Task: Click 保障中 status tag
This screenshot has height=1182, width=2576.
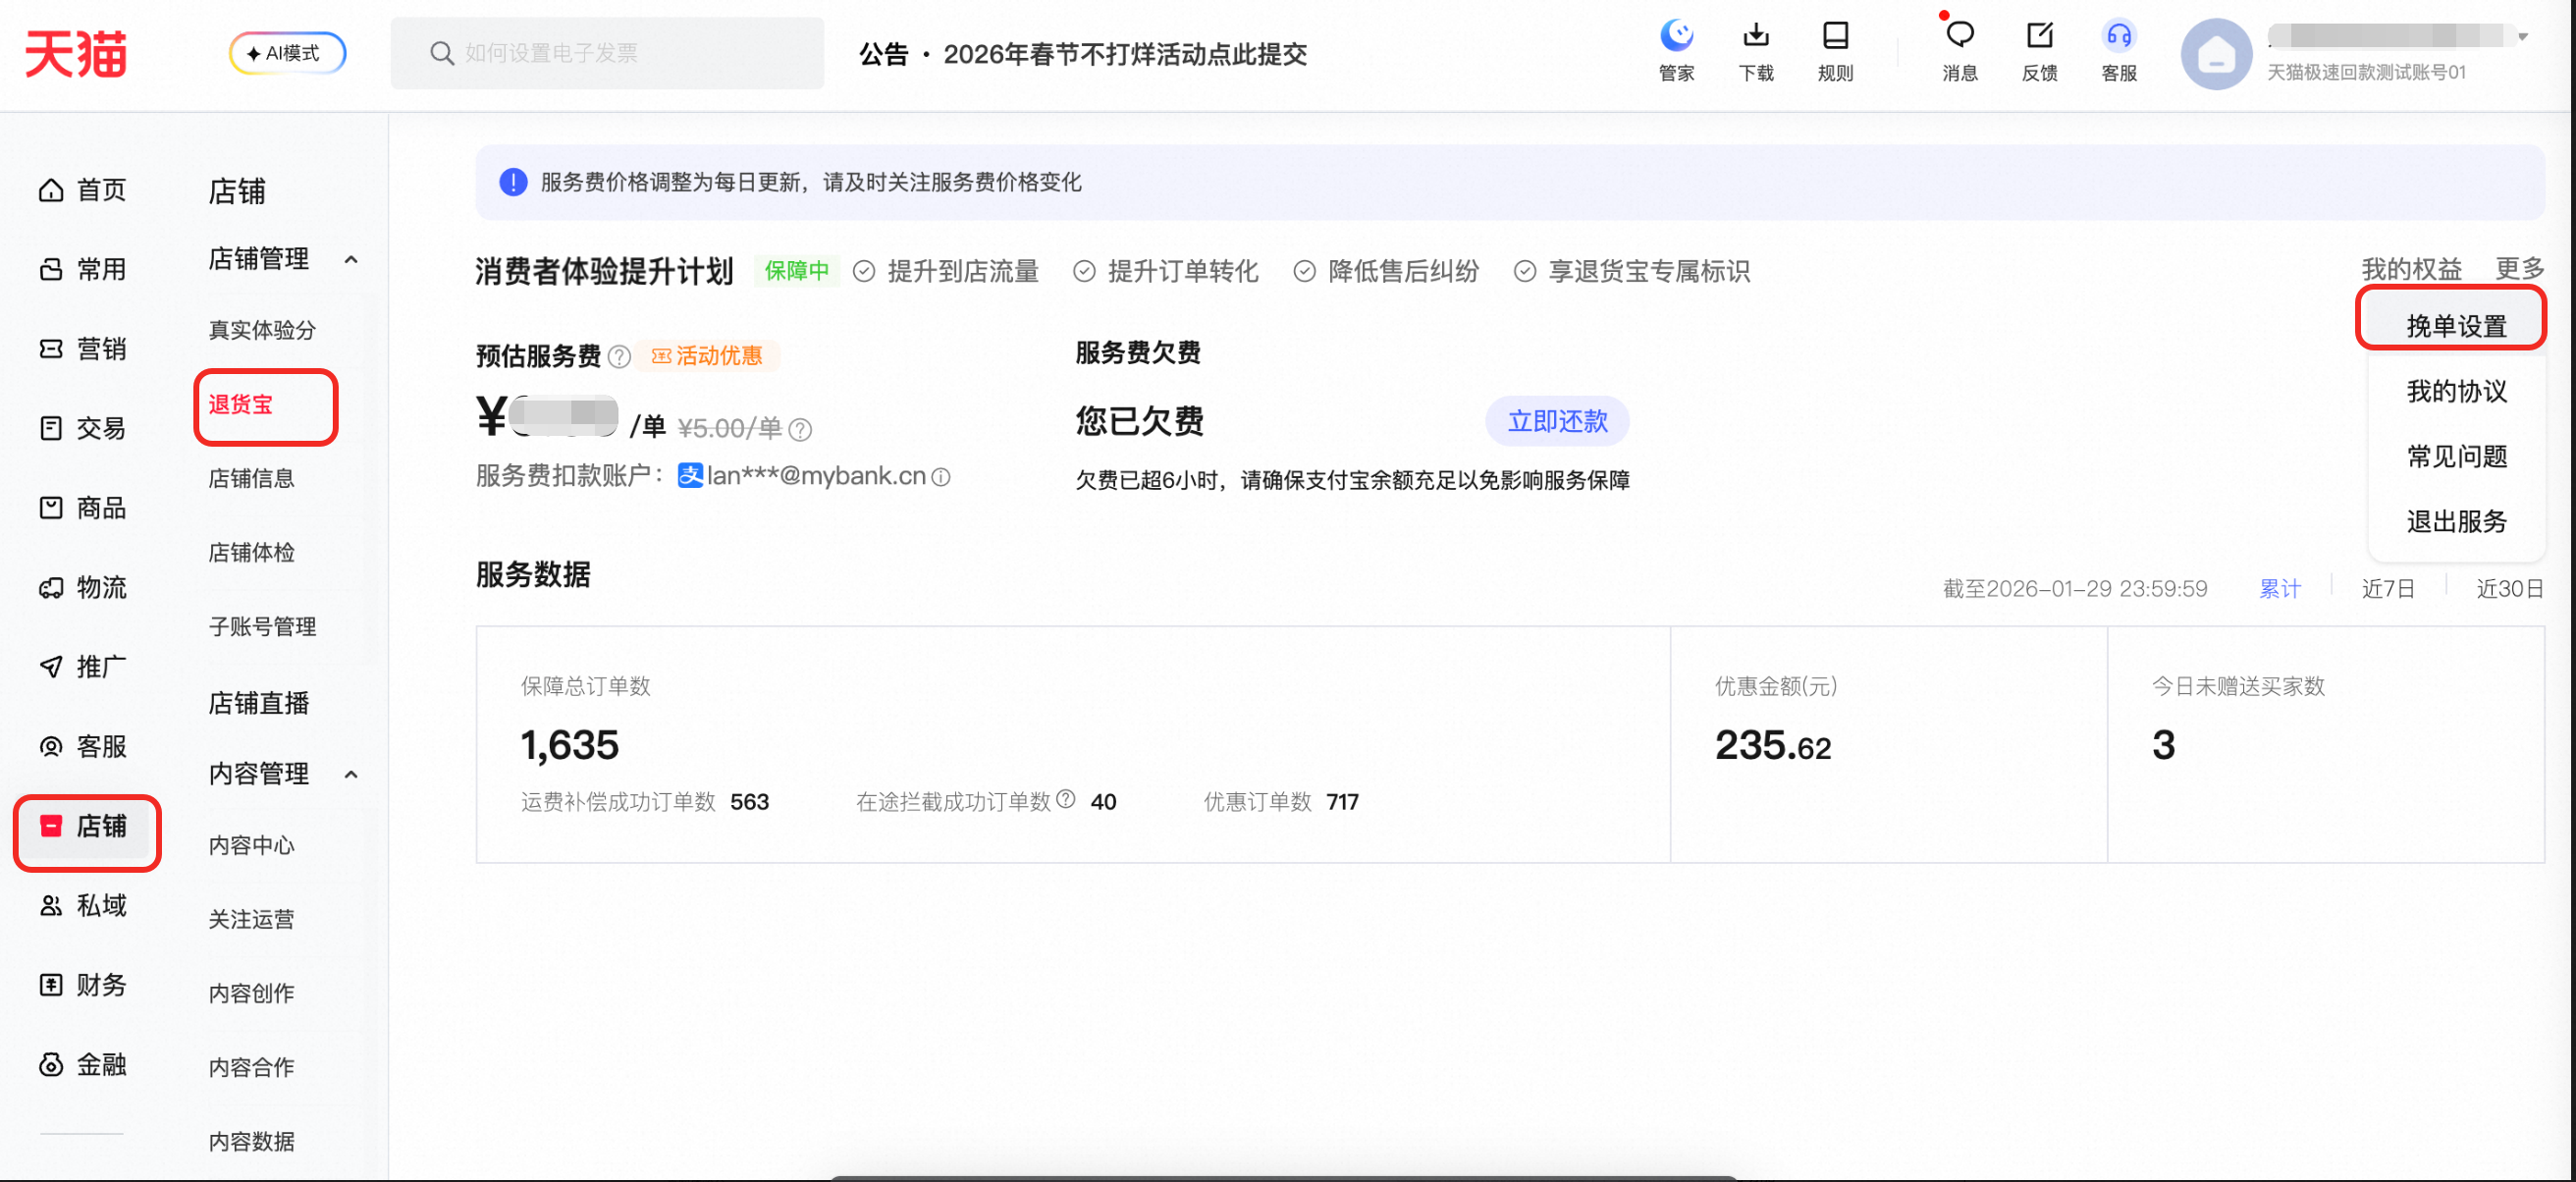Action: tap(796, 271)
